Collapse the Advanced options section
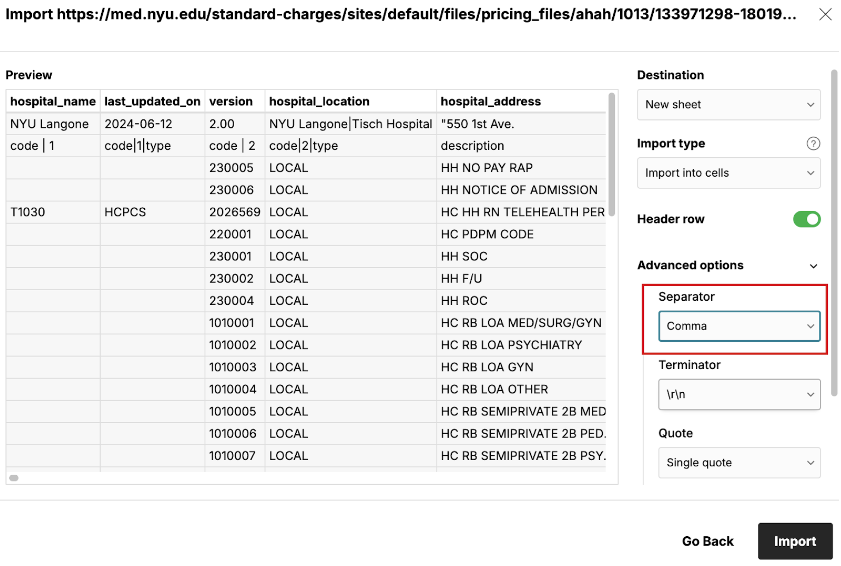The image size is (841, 566). pyautogui.click(x=813, y=266)
